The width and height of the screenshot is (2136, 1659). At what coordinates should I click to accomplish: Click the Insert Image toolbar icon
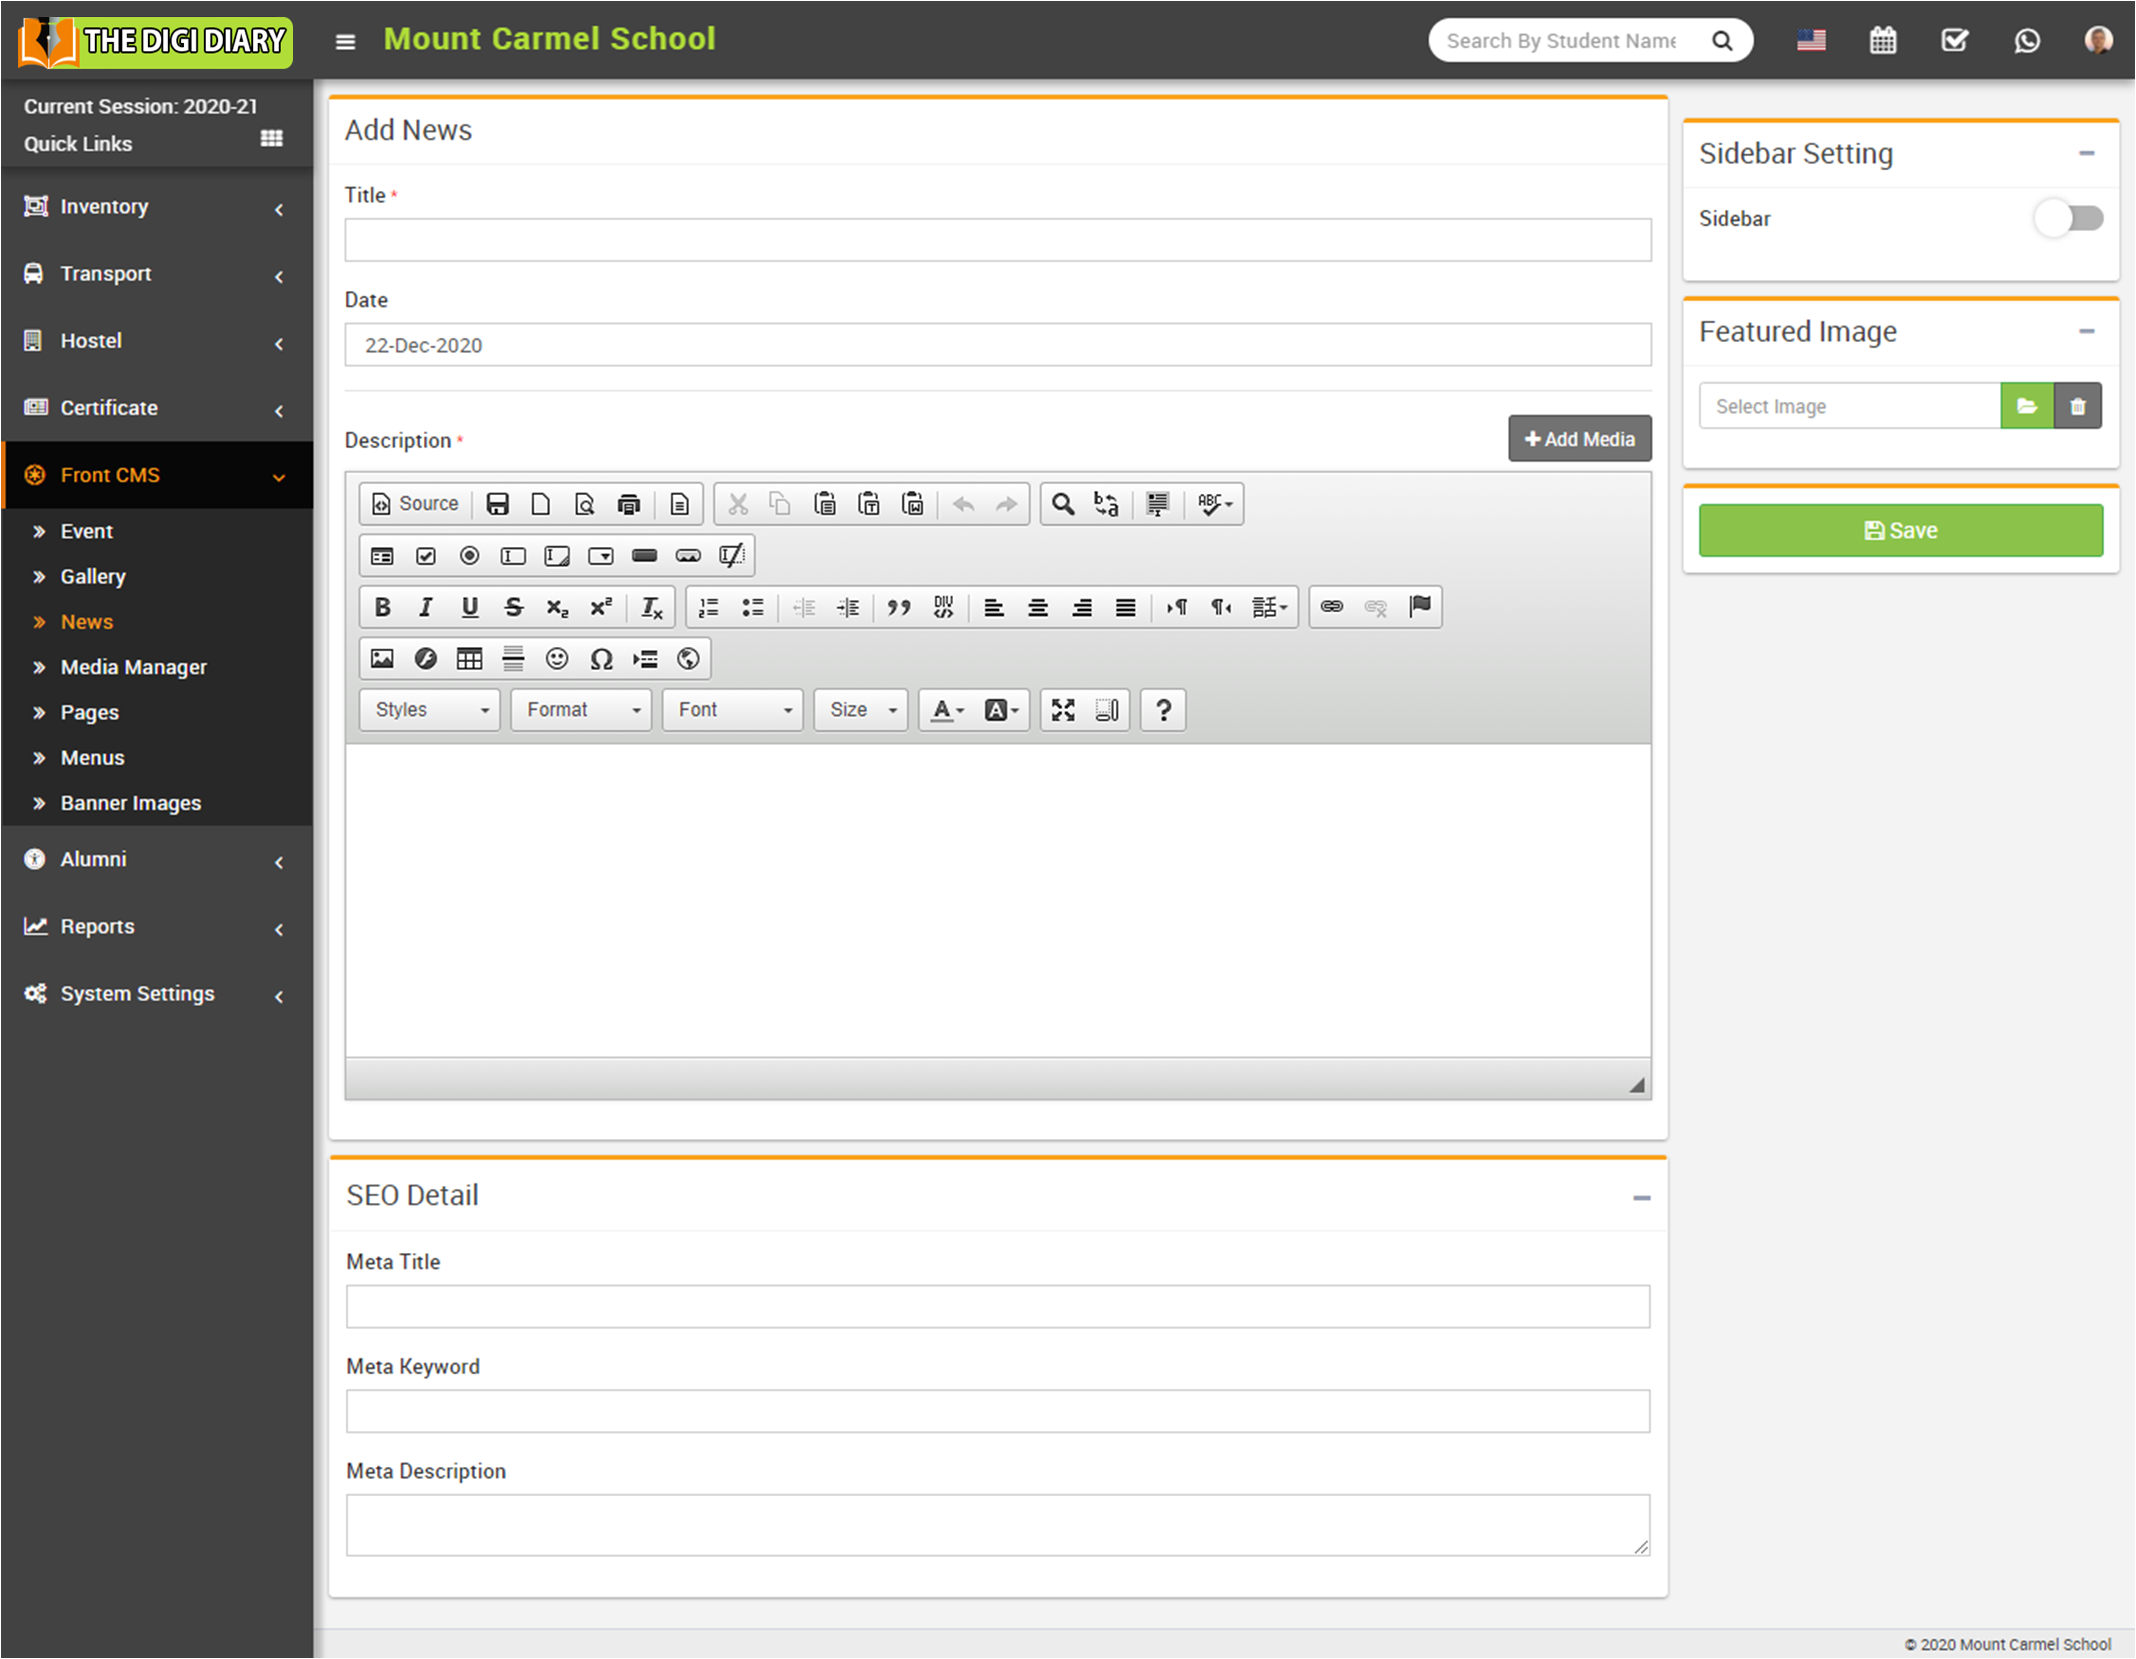pyautogui.click(x=382, y=658)
